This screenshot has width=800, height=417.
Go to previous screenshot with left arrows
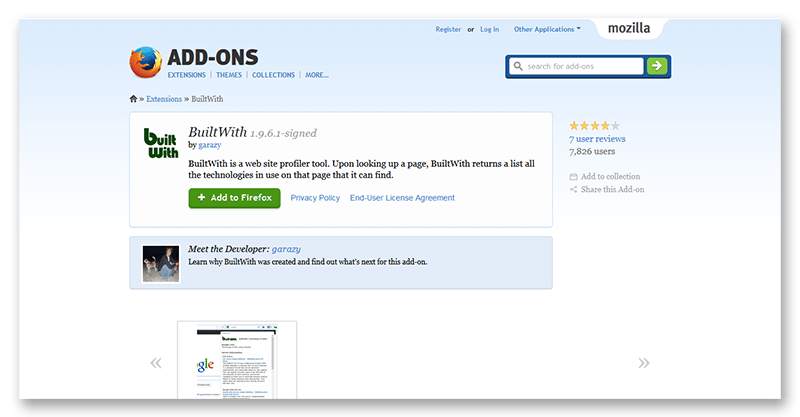point(156,363)
